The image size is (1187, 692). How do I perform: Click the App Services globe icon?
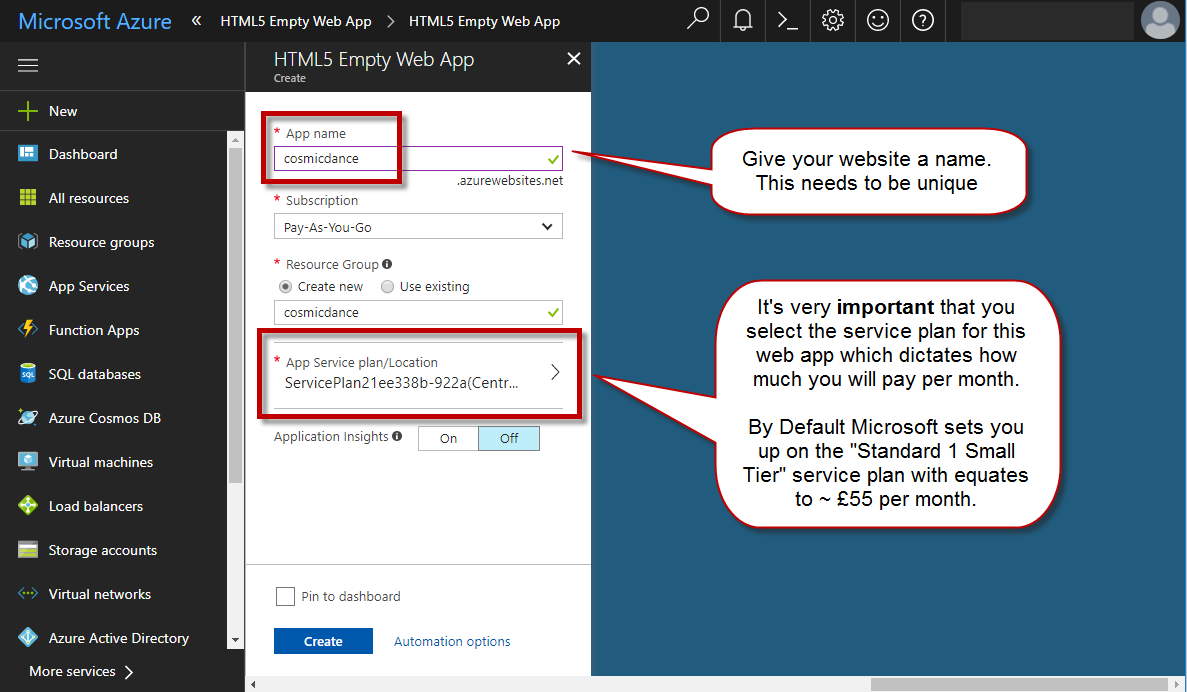pos(28,285)
